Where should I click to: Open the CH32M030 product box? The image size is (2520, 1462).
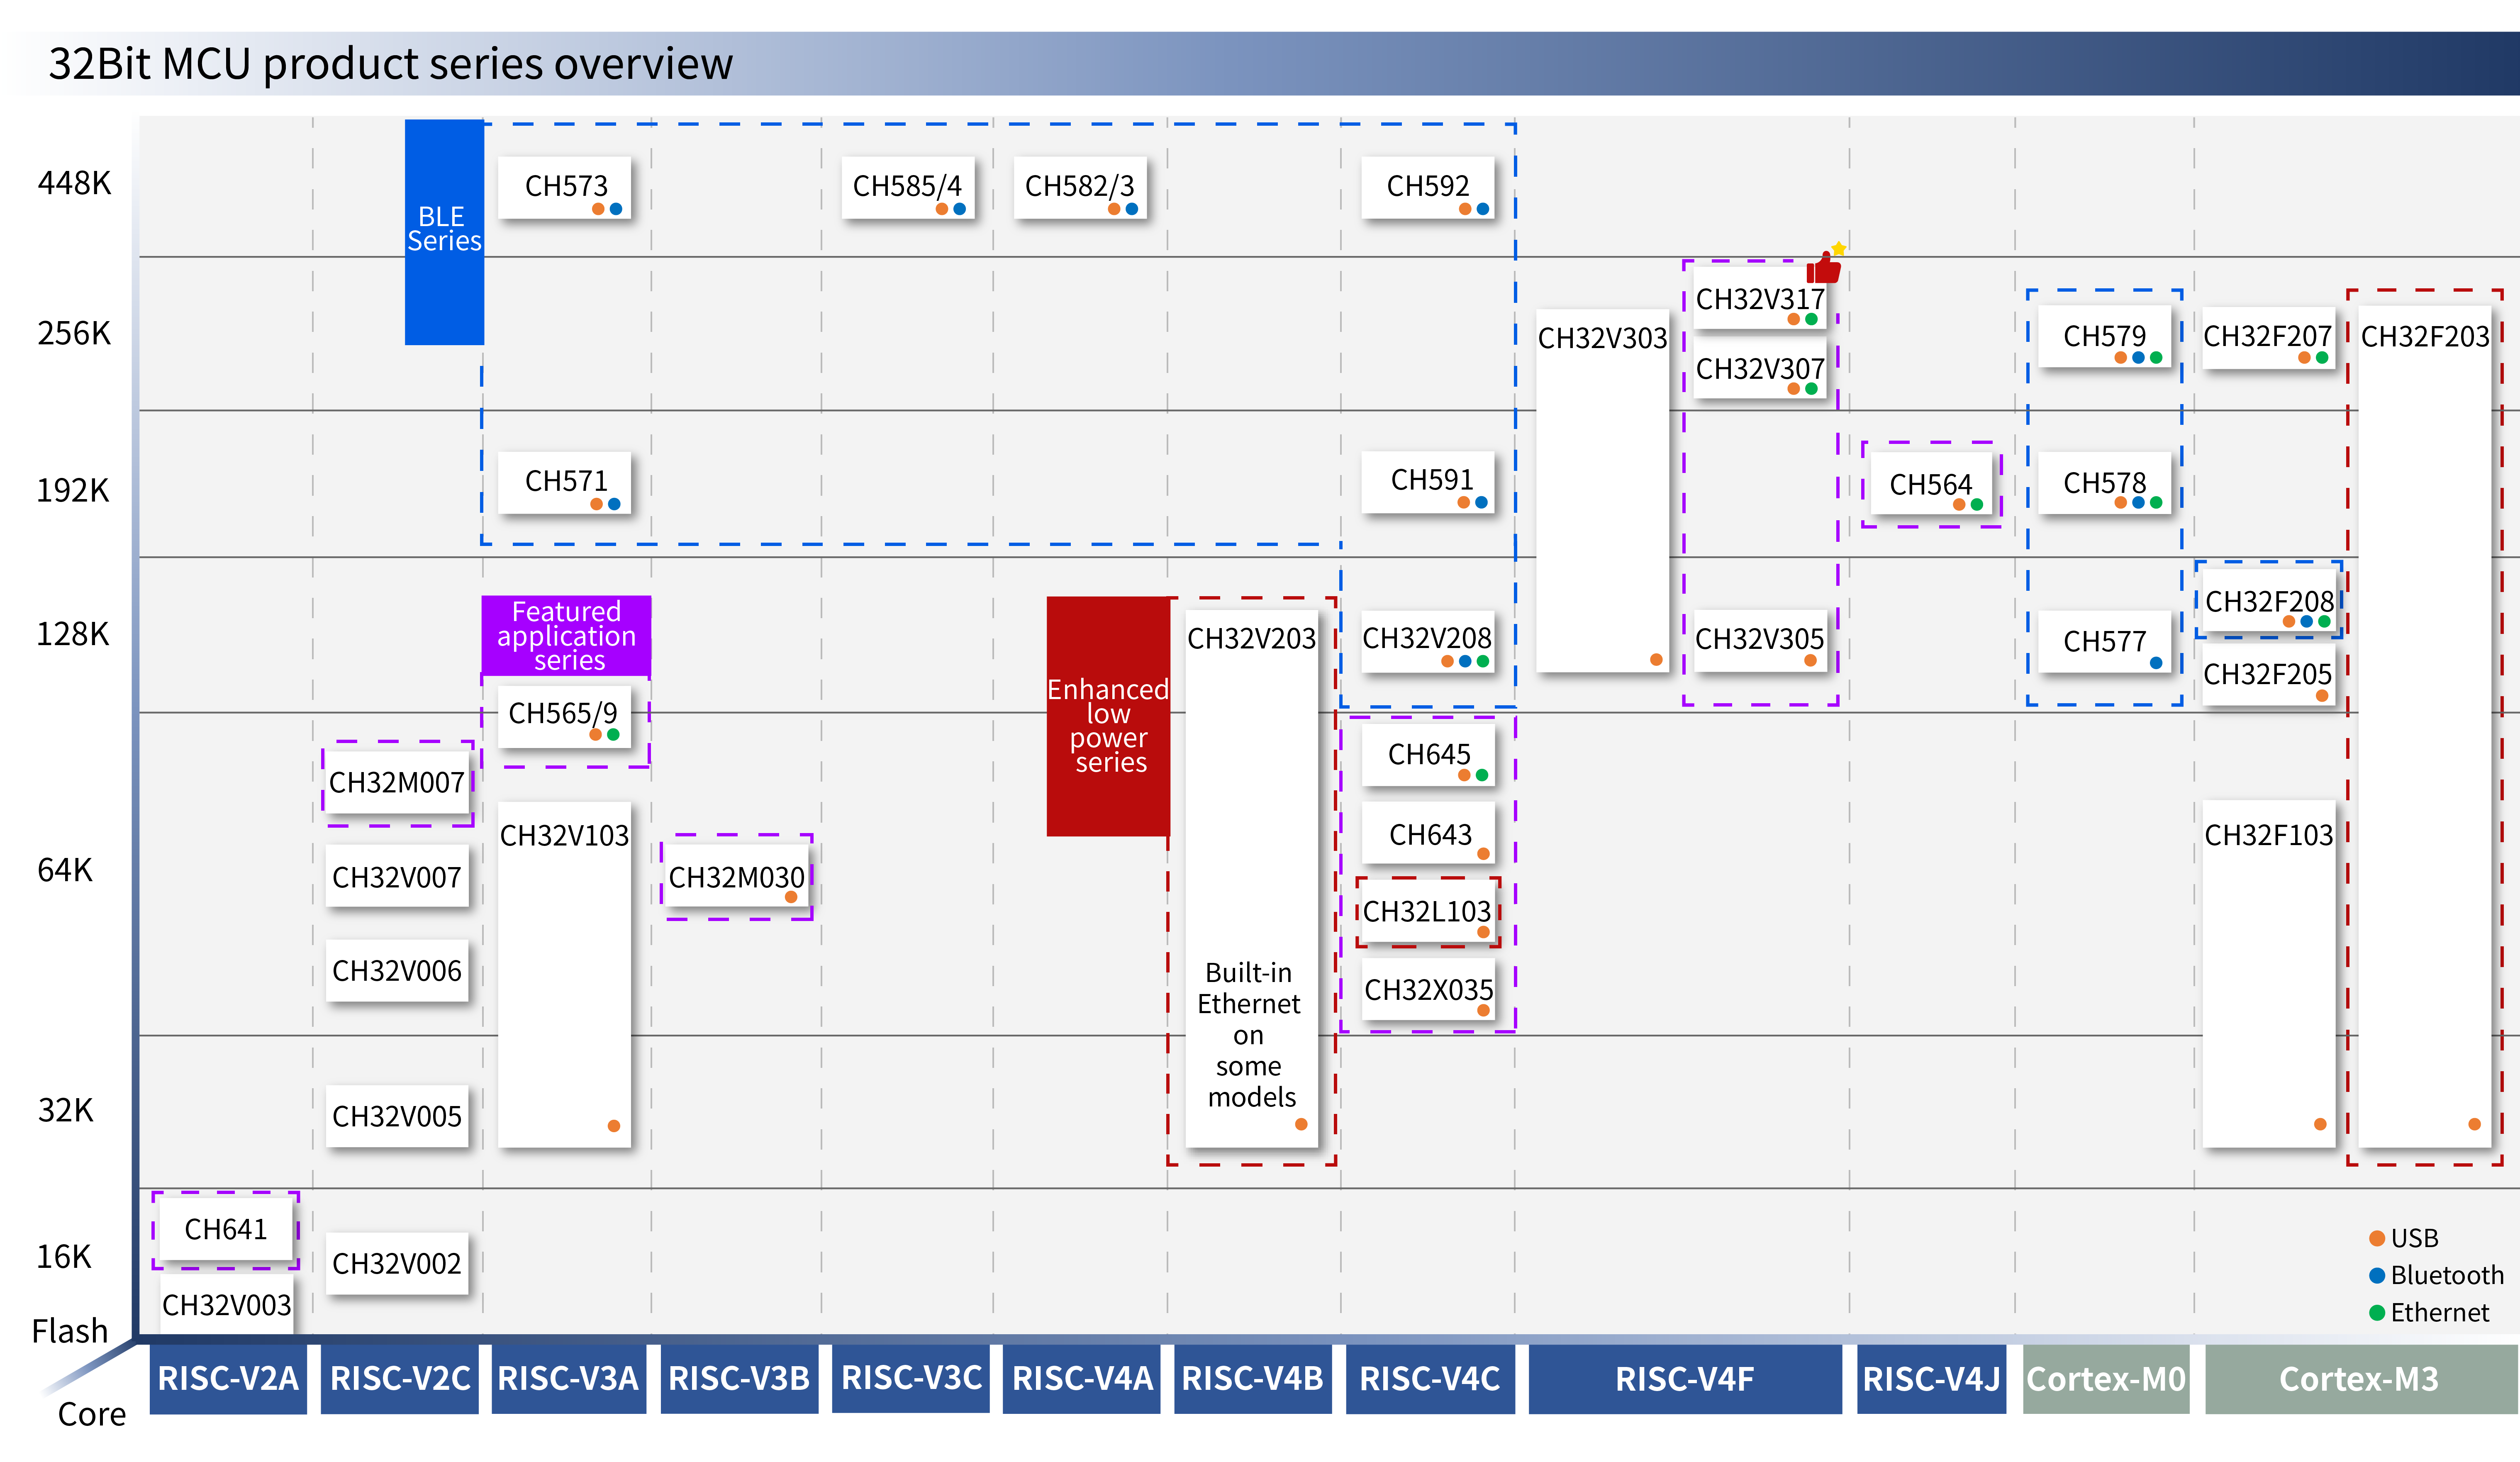tap(736, 877)
